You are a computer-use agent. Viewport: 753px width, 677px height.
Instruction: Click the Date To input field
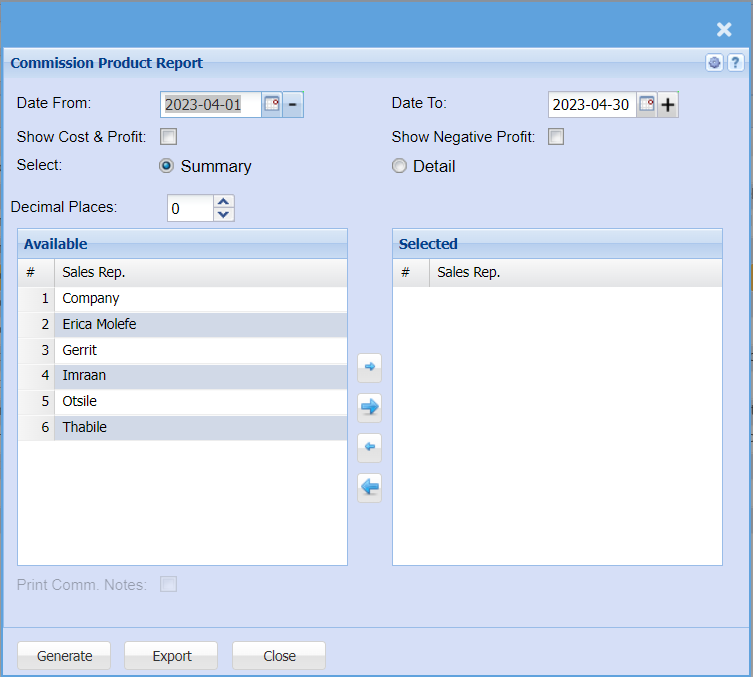(591, 104)
